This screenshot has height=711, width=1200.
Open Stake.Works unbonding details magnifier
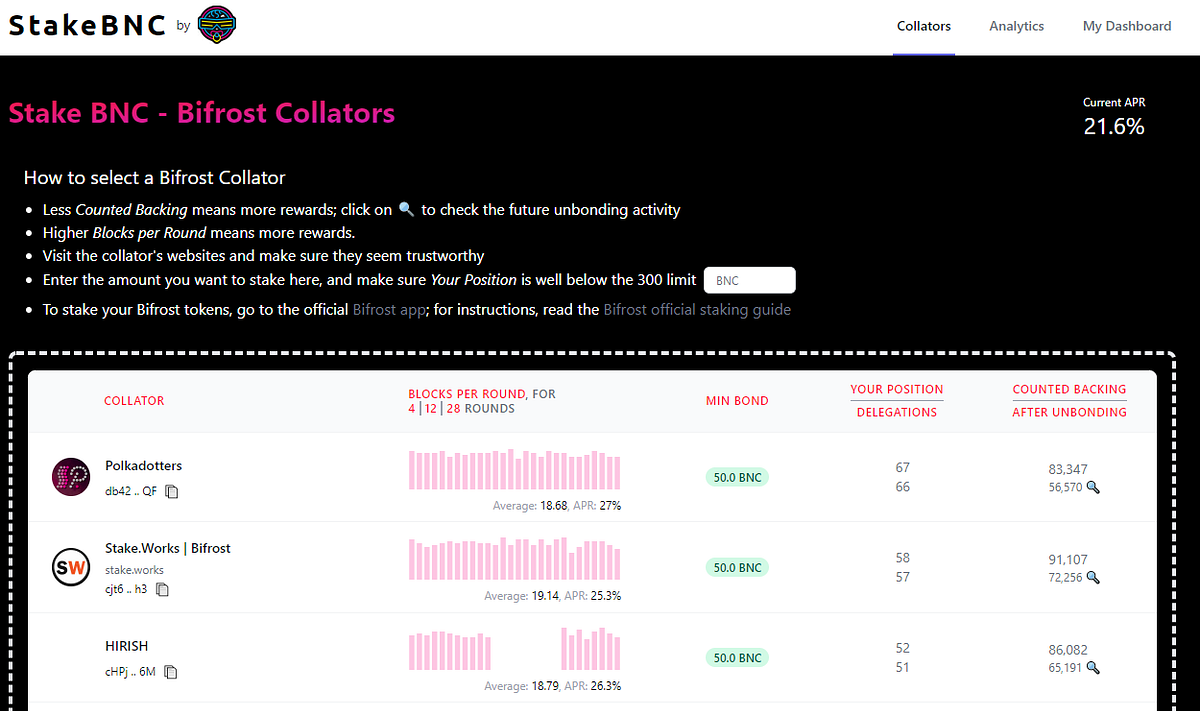(x=1093, y=577)
